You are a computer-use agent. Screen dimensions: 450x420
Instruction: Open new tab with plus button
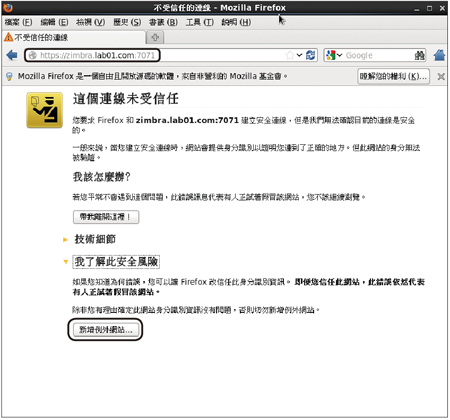point(155,37)
